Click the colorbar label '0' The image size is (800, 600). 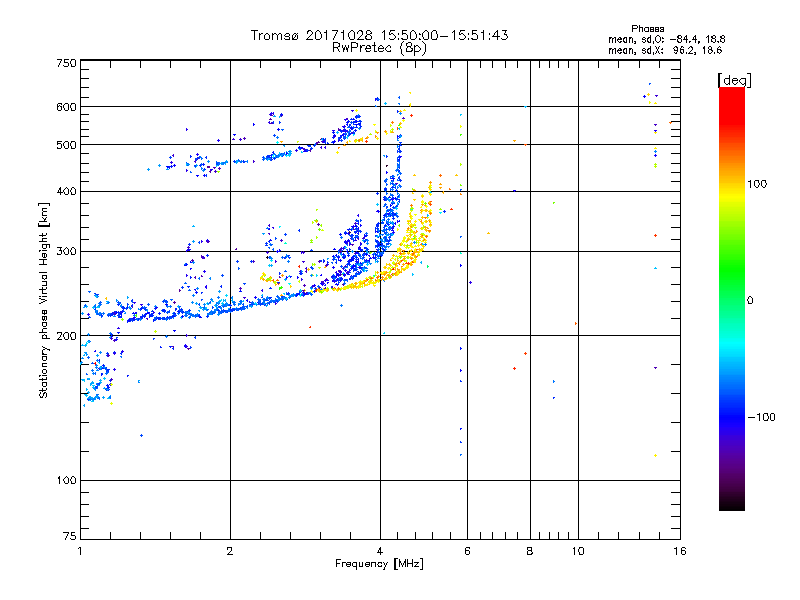750,300
